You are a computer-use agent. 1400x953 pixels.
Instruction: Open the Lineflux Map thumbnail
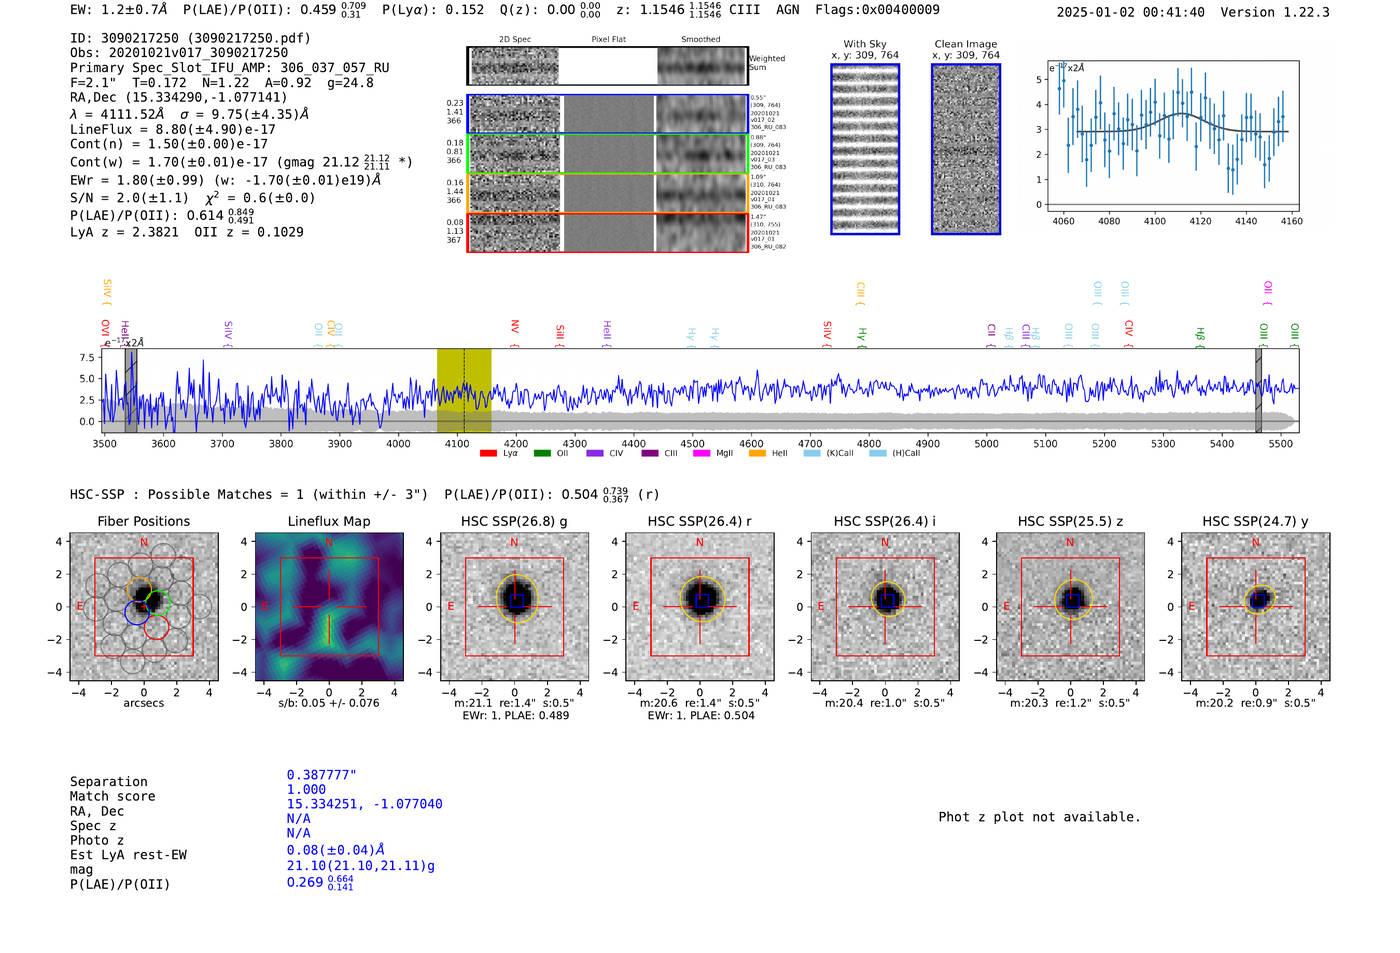tap(329, 607)
